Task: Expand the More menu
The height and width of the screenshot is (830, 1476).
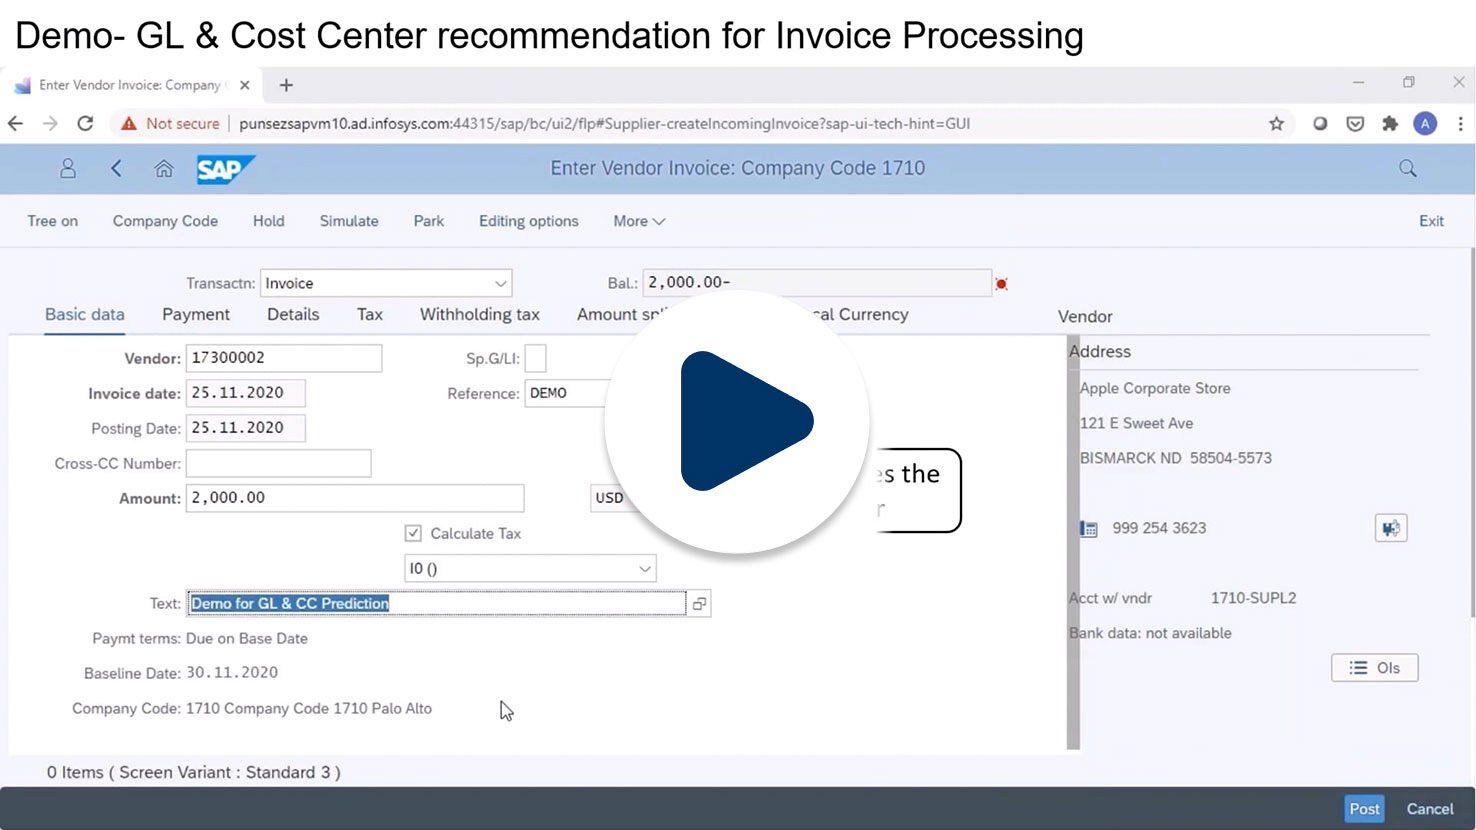Action: click(x=639, y=221)
